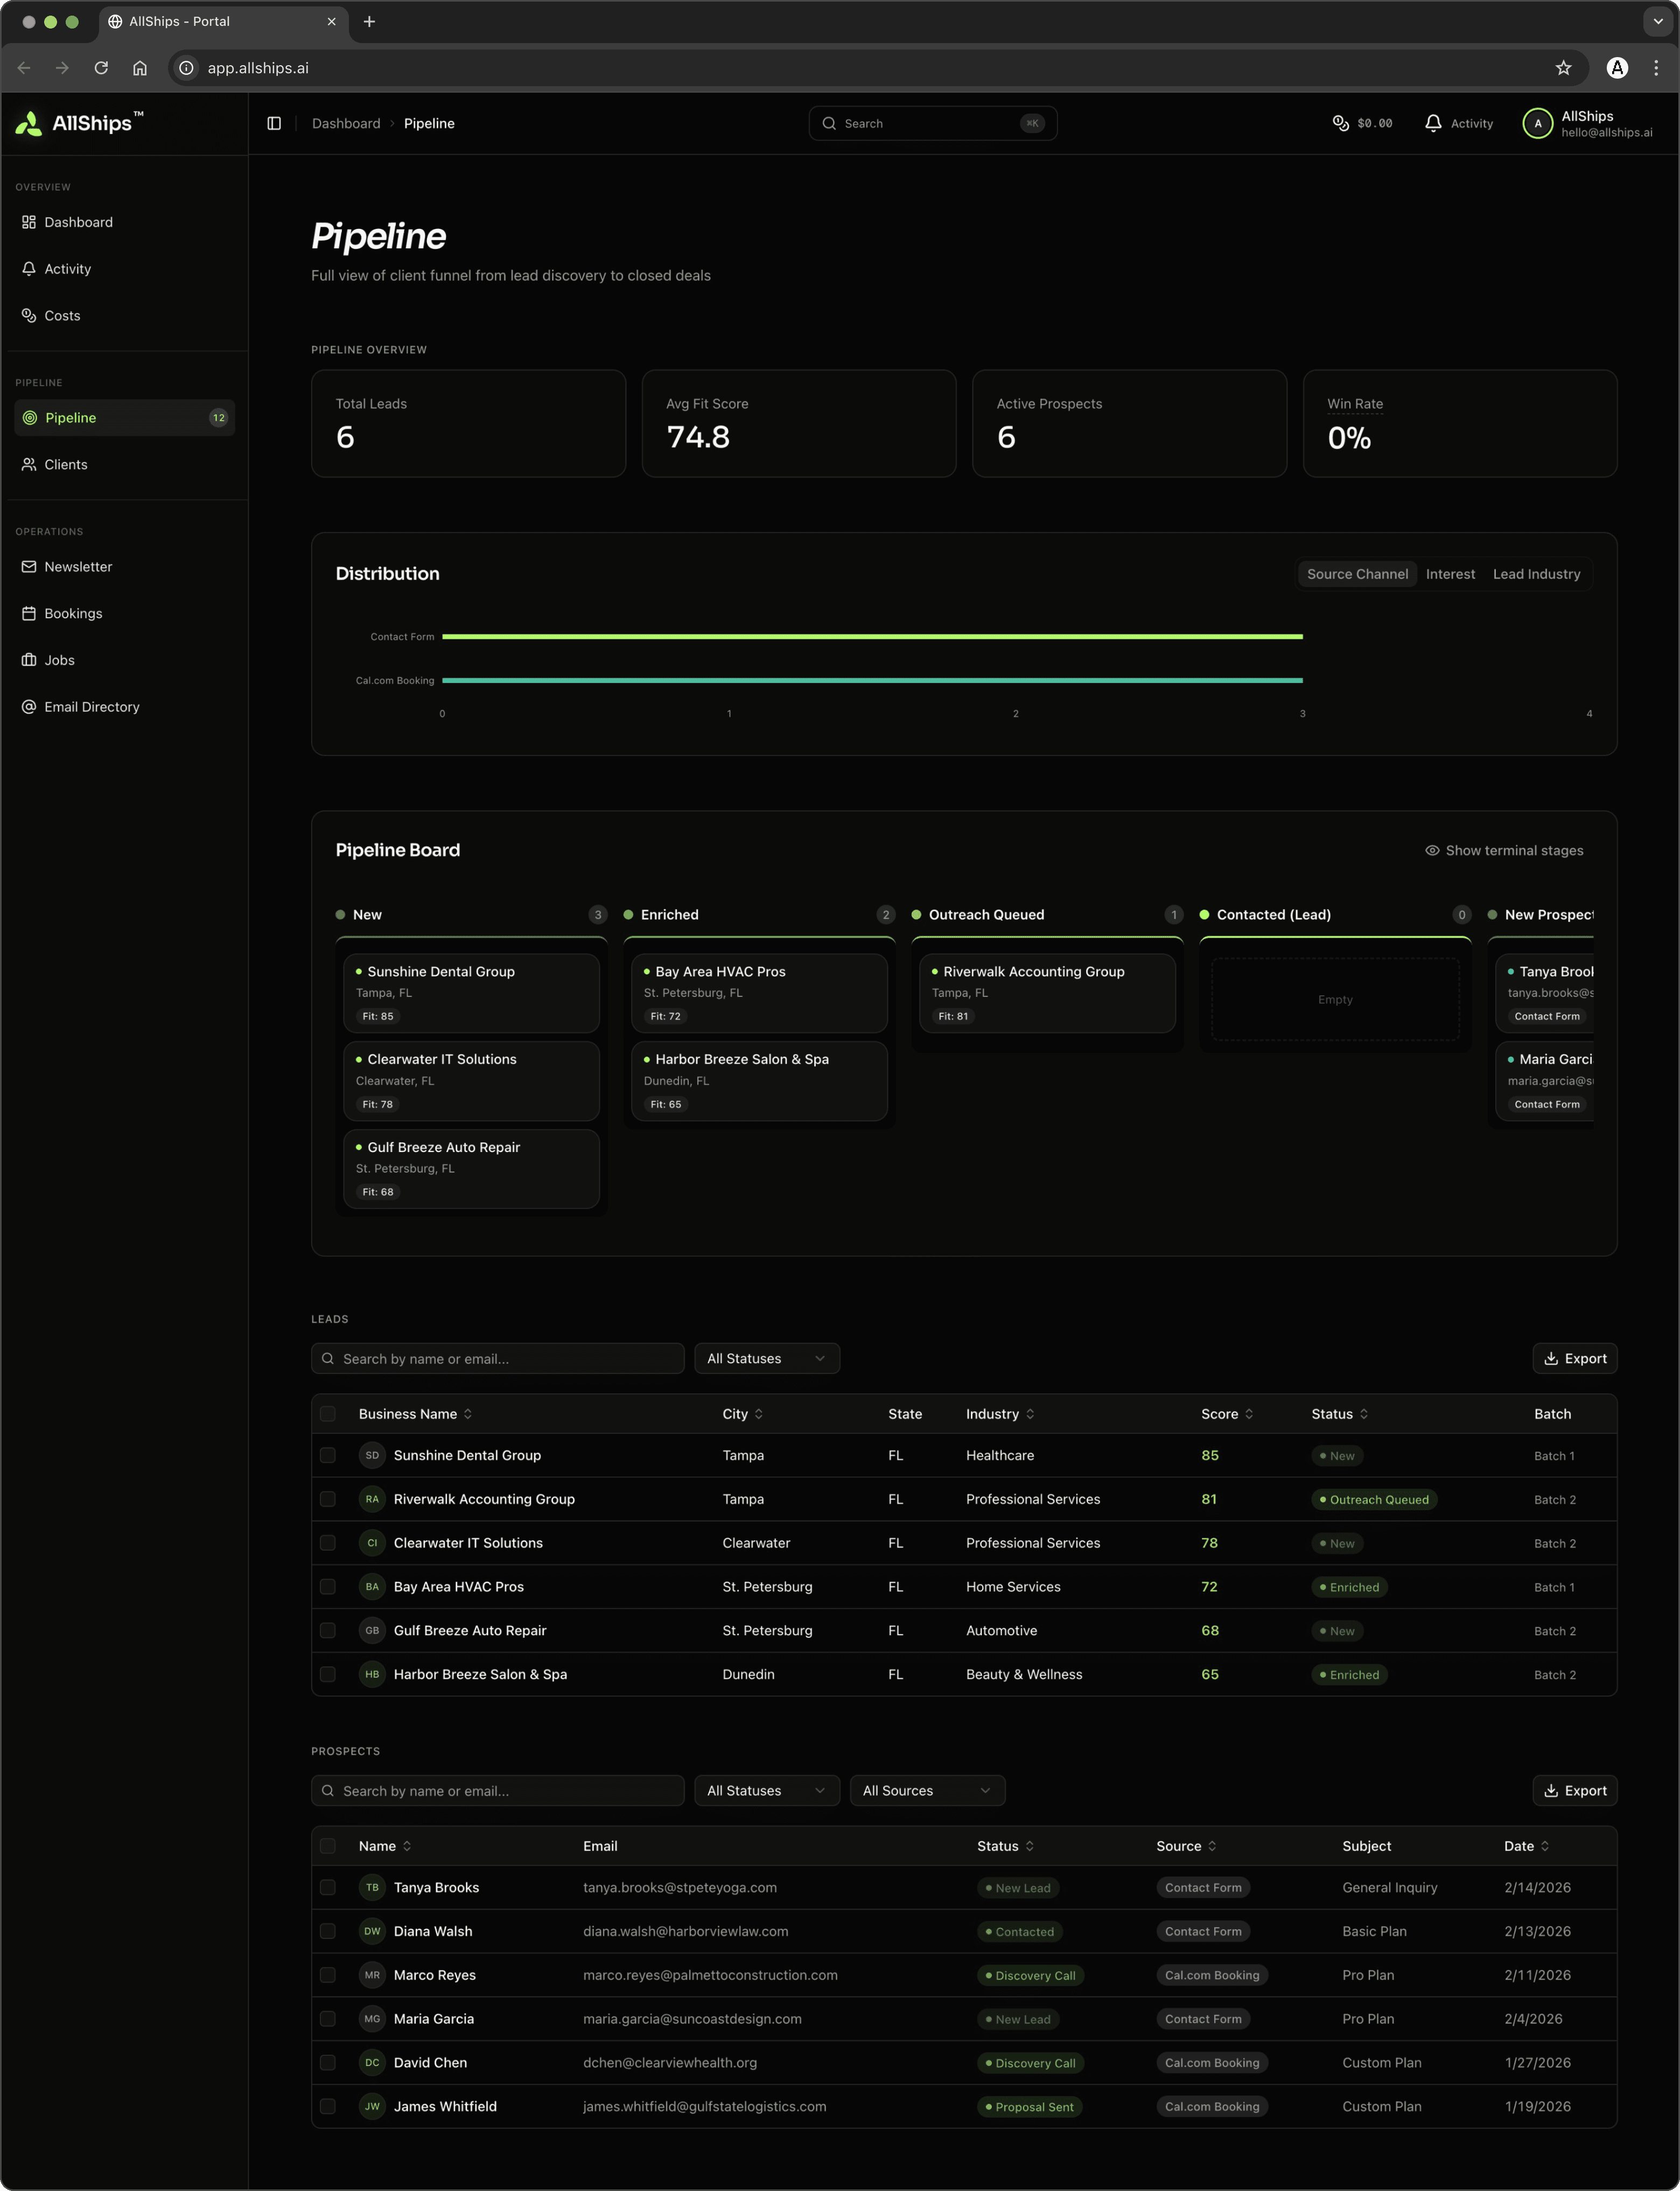Click the prospects search field
This screenshot has height=2191, width=1680.
click(x=498, y=1790)
